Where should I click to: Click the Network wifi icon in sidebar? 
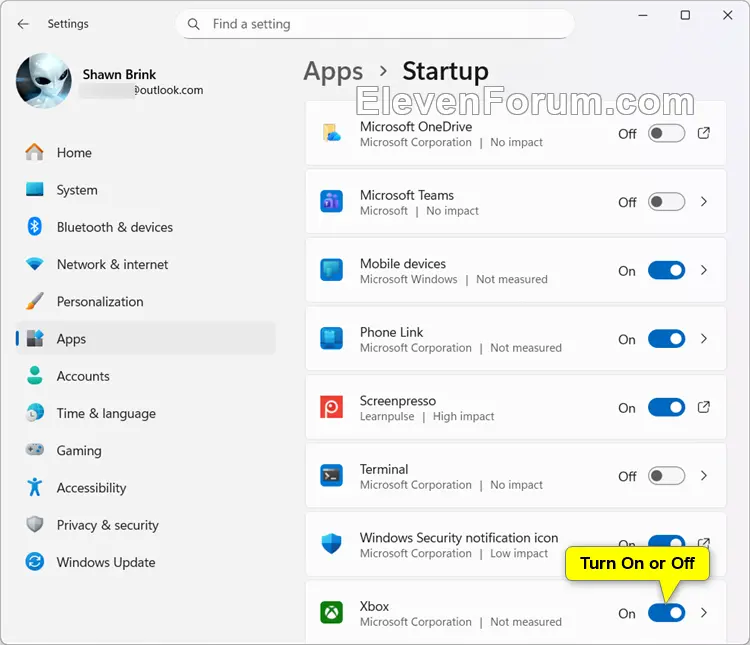click(34, 264)
